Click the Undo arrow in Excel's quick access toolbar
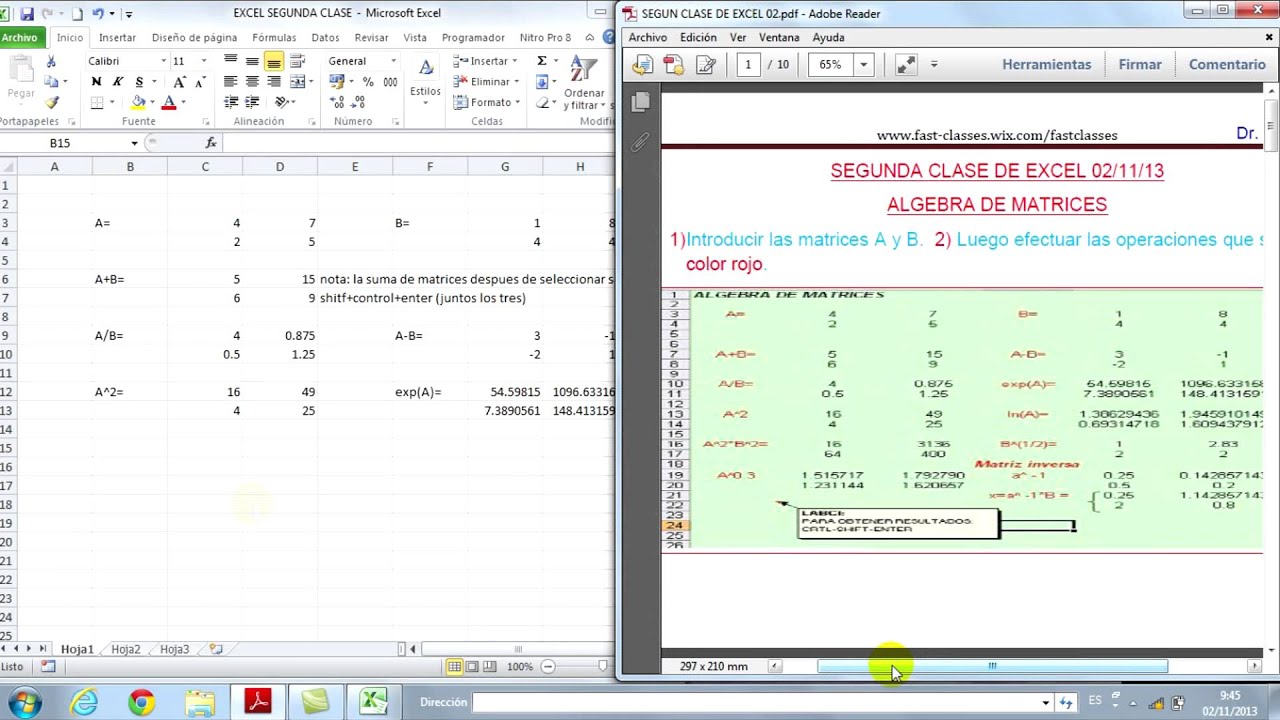The image size is (1280, 720). click(x=98, y=14)
